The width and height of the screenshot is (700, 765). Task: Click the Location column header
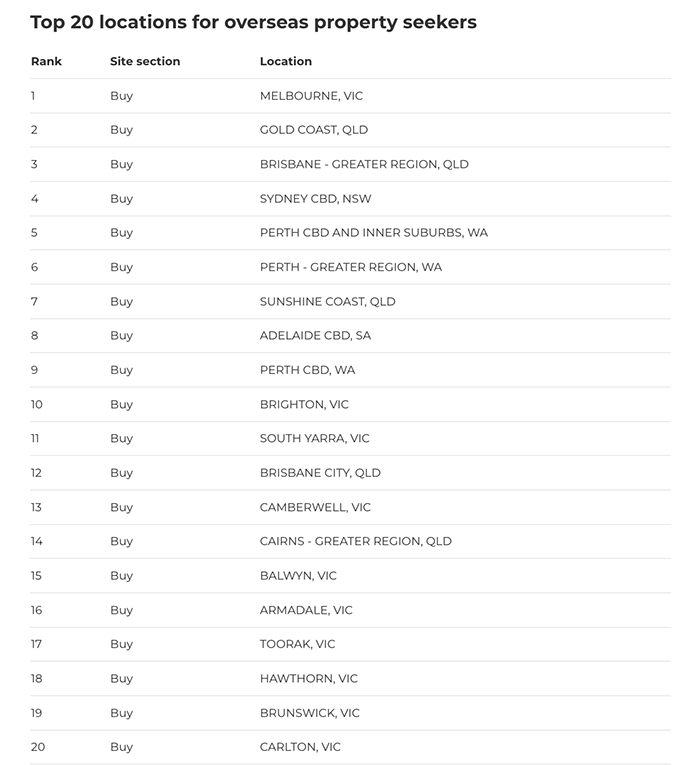tap(285, 61)
